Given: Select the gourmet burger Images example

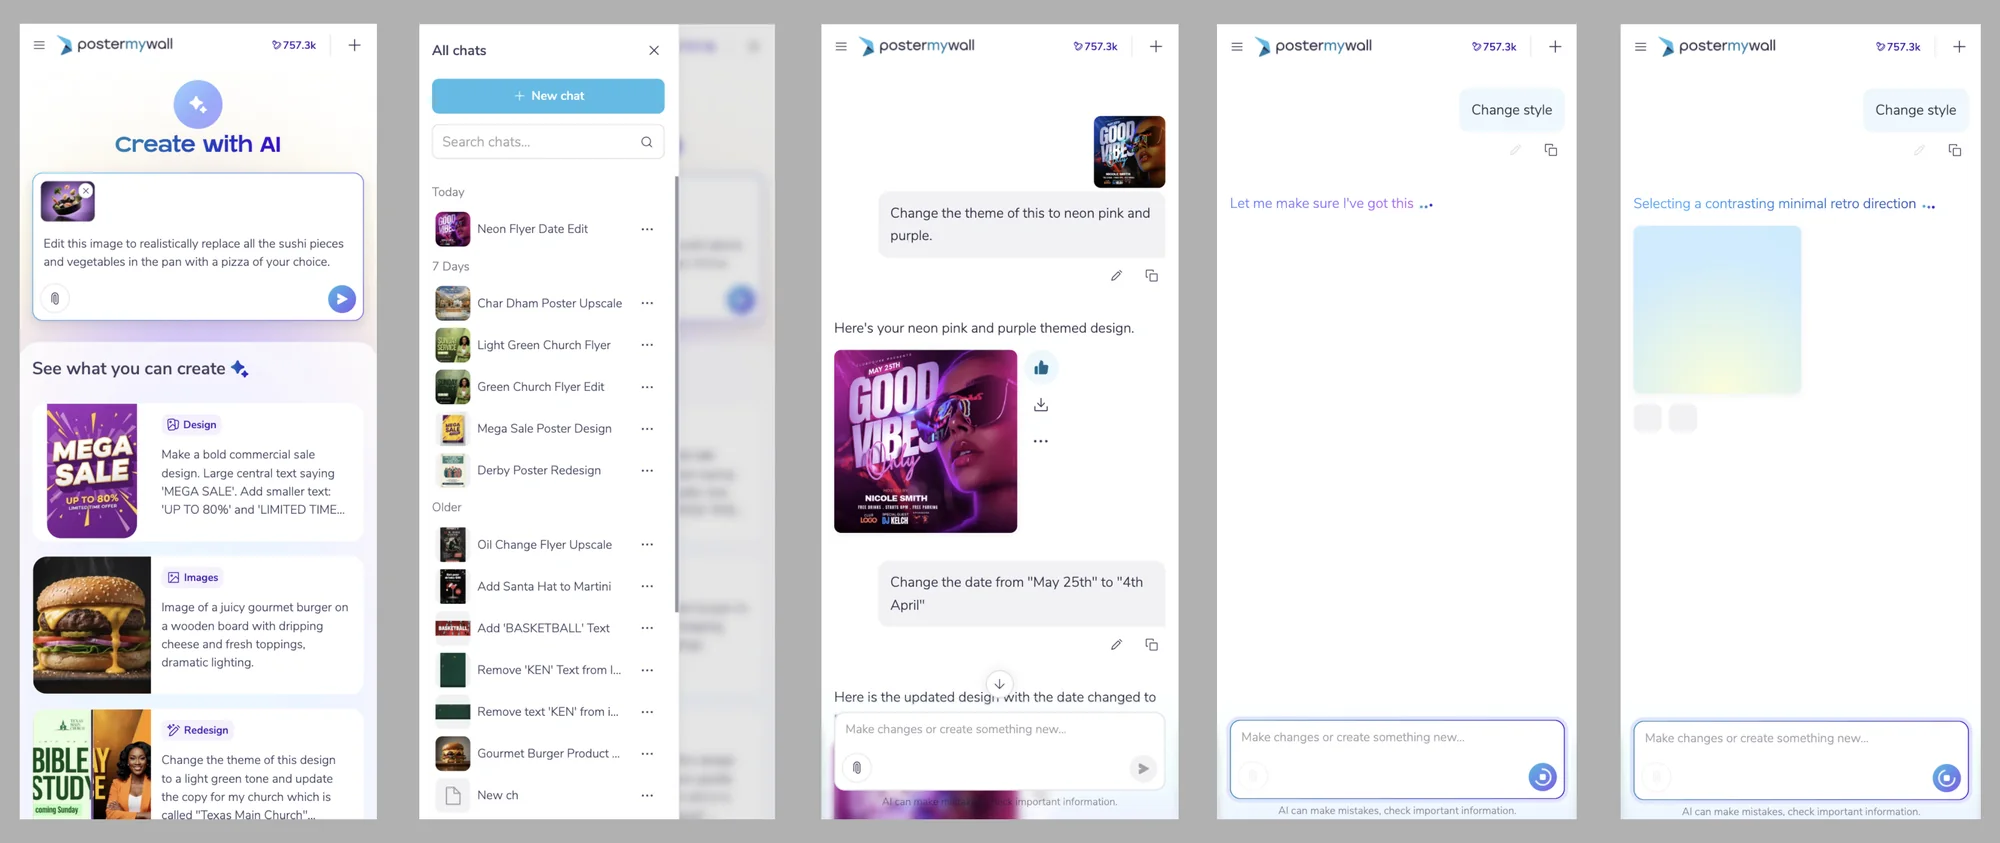Looking at the screenshot, I should tap(198, 625).
